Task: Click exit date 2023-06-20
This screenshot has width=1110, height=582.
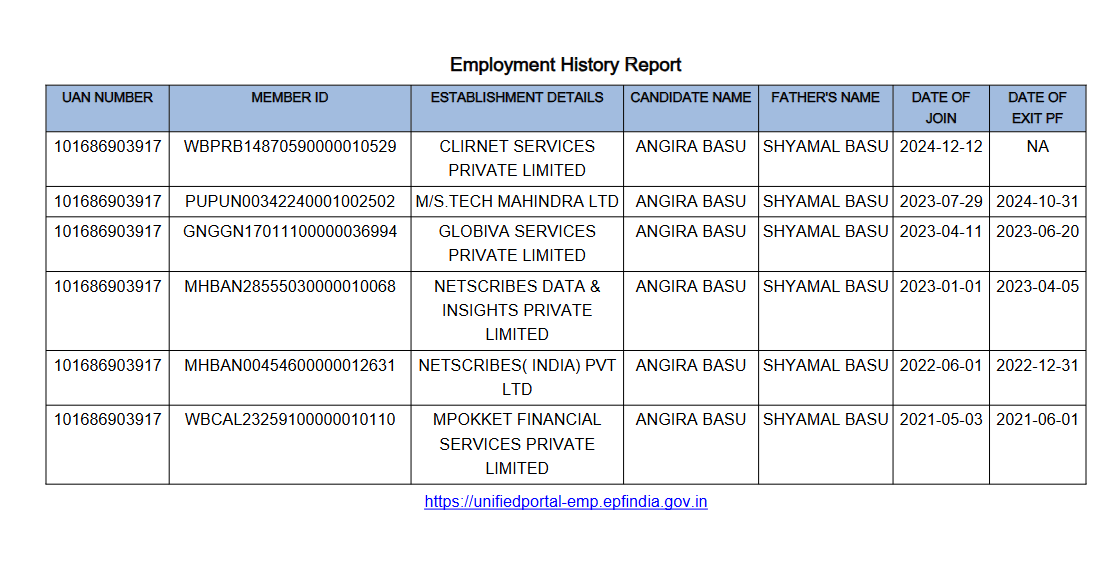Action: click(x=1037, y=232)
